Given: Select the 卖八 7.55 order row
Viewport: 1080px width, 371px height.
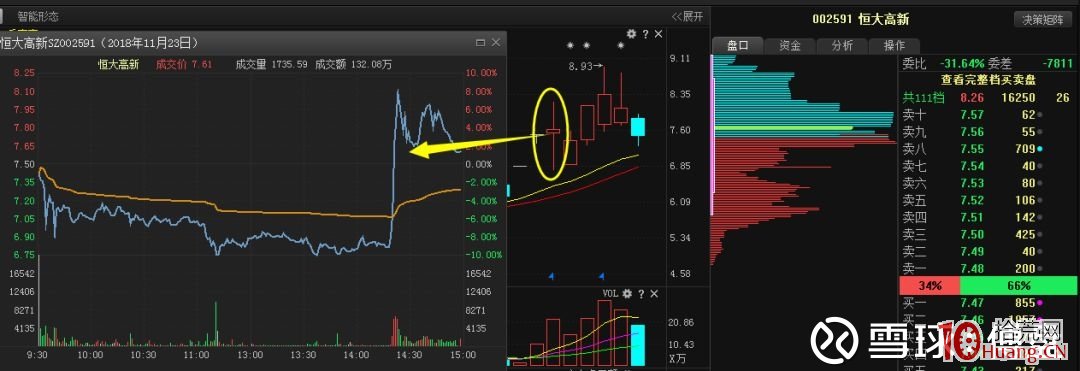Looking at the screenshot, I should point(988,149).
